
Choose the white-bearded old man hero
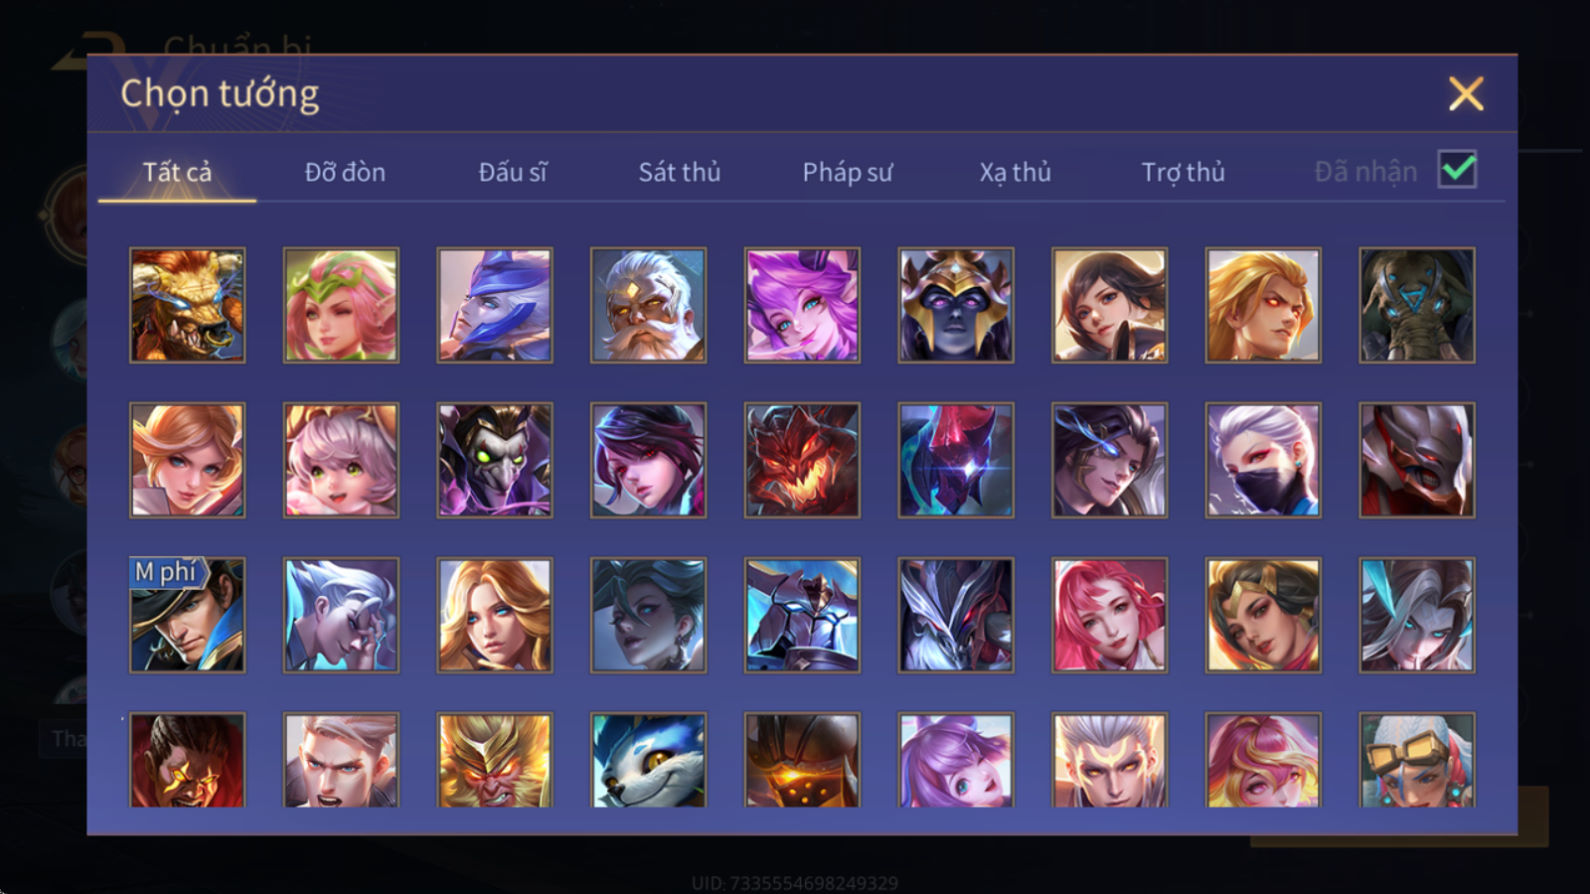[648, 305]
